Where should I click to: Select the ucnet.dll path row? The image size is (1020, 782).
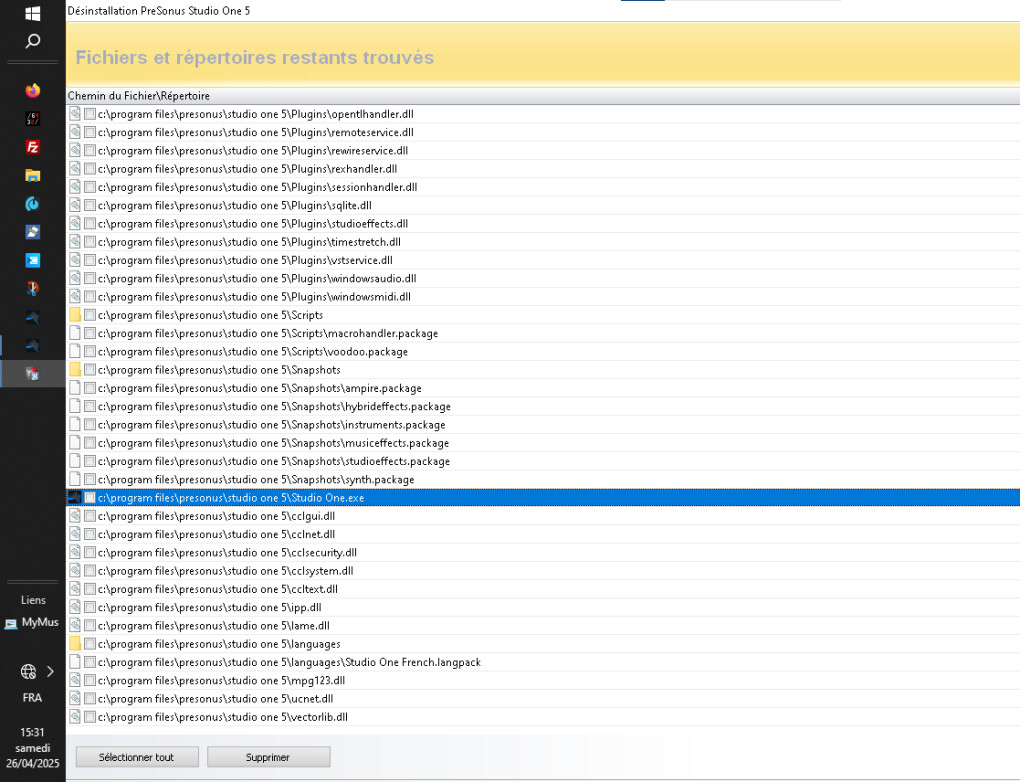click(x=543, y=698)
